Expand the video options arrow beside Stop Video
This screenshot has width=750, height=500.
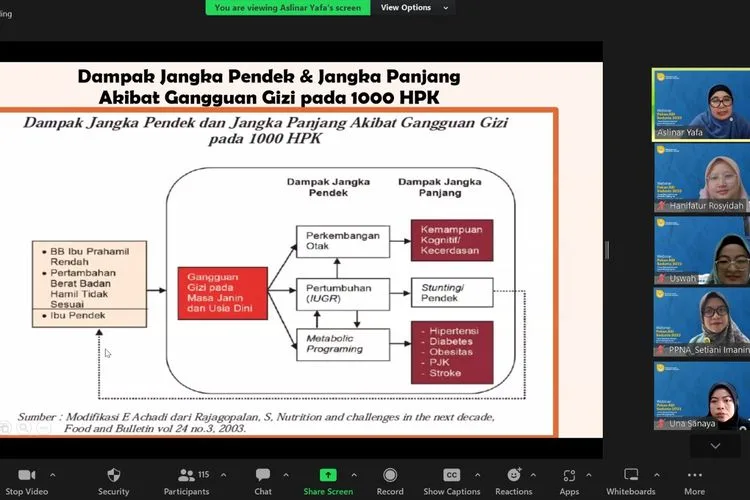[53, 475]
